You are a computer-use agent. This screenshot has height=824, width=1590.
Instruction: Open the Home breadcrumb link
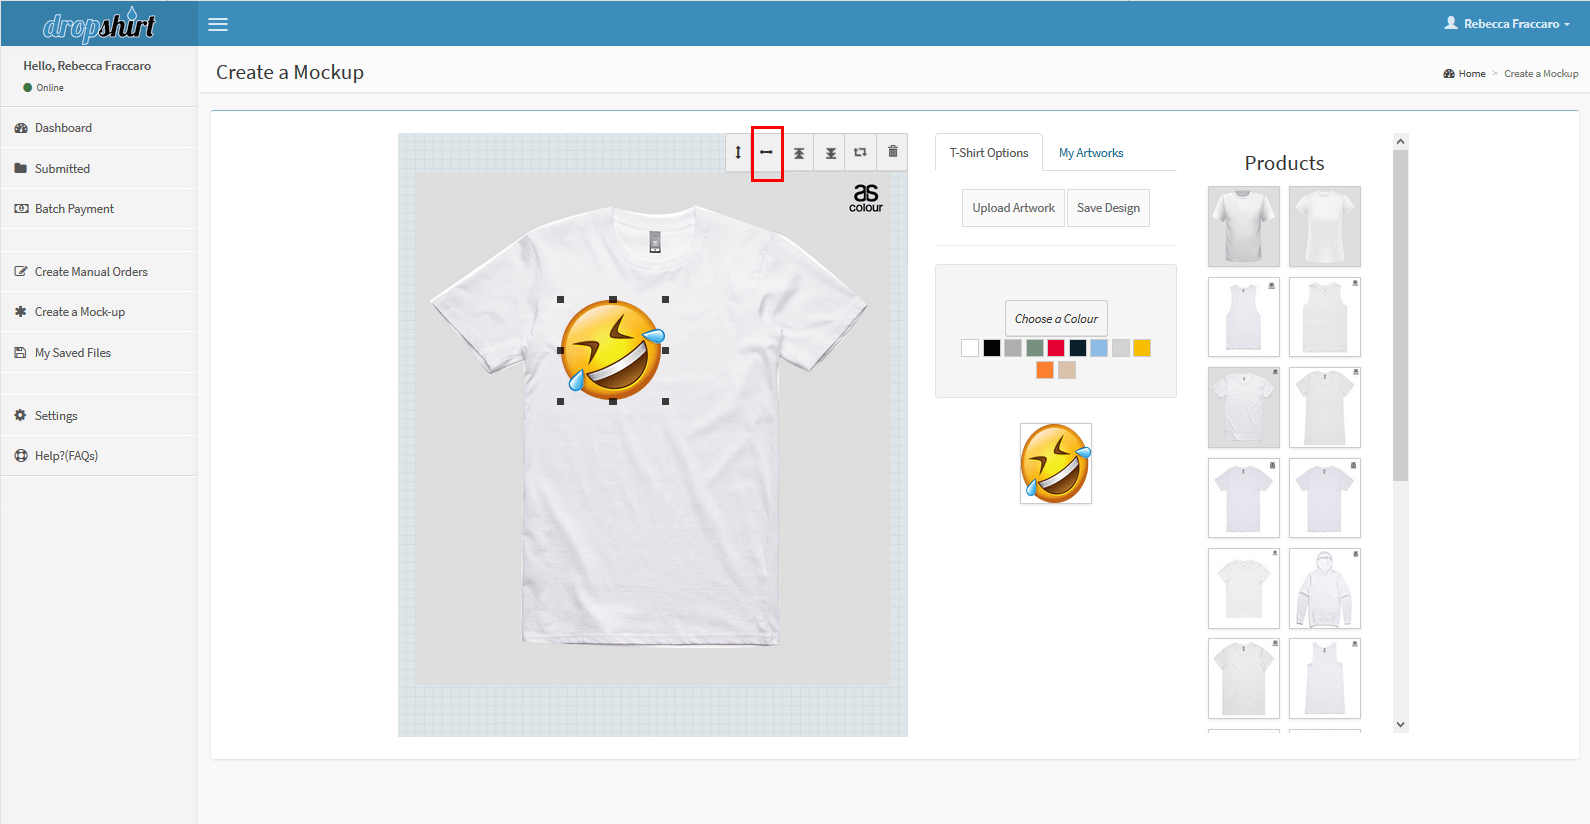[1471, 74]
